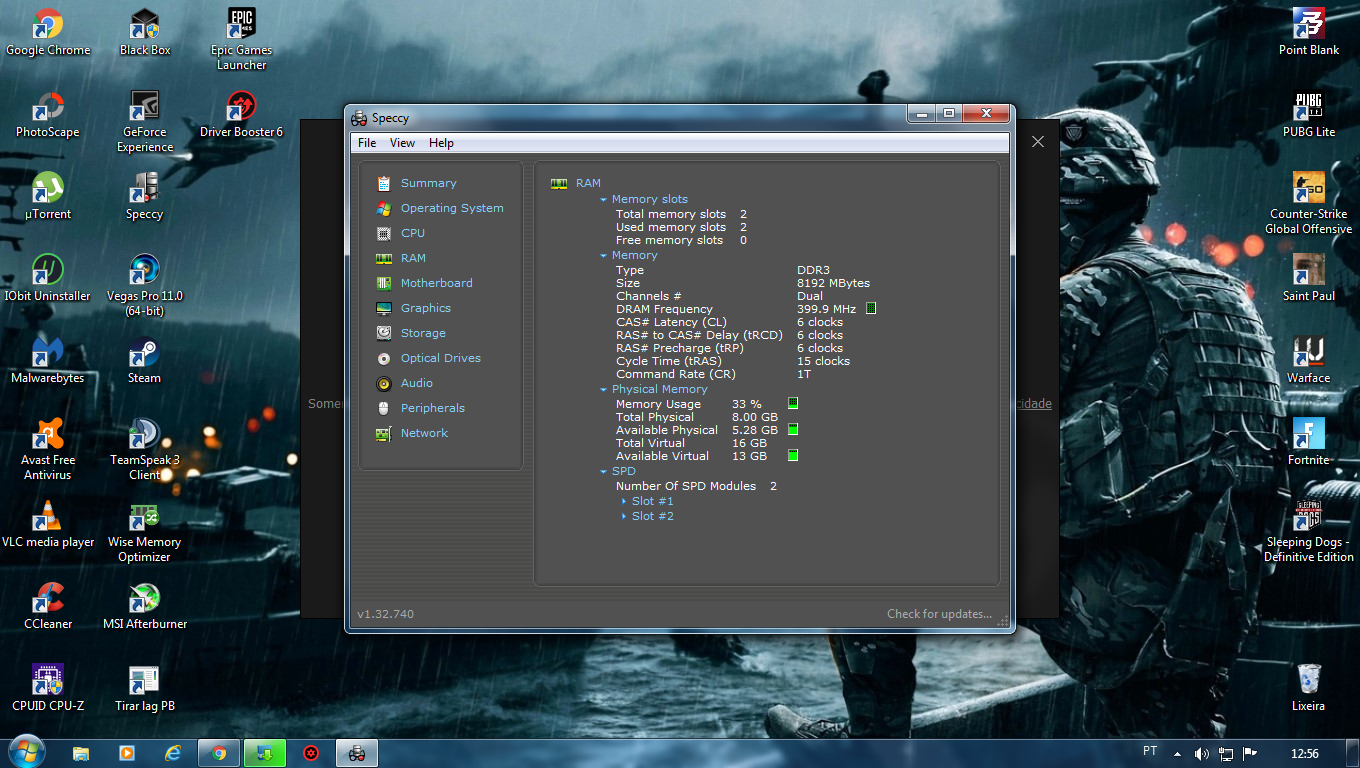
Task: Show hidden system tray icons arrow
Action: (1177, 754)
